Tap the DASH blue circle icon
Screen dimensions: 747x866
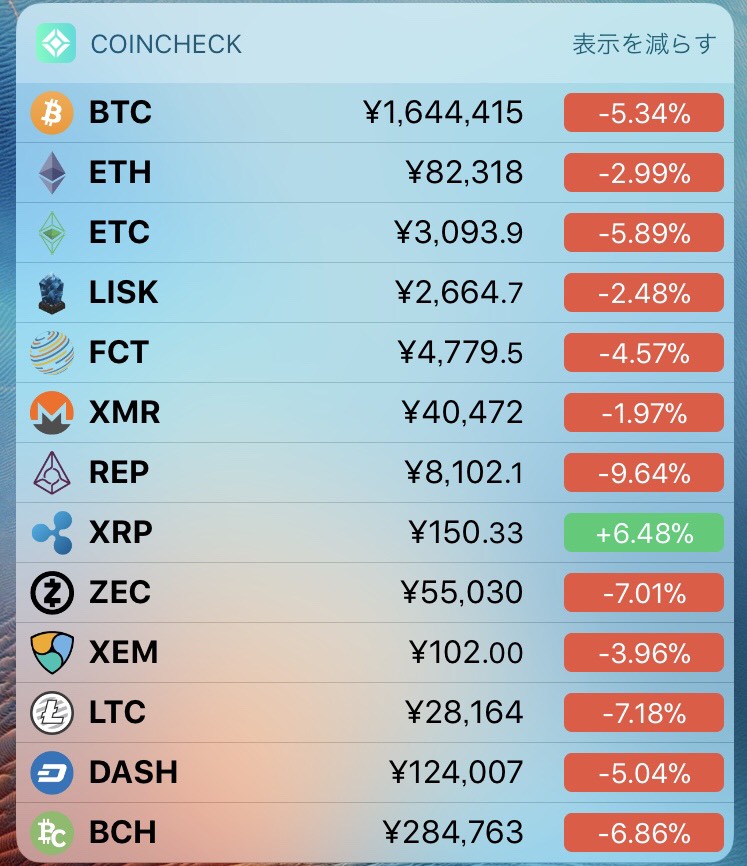(52, 773)
